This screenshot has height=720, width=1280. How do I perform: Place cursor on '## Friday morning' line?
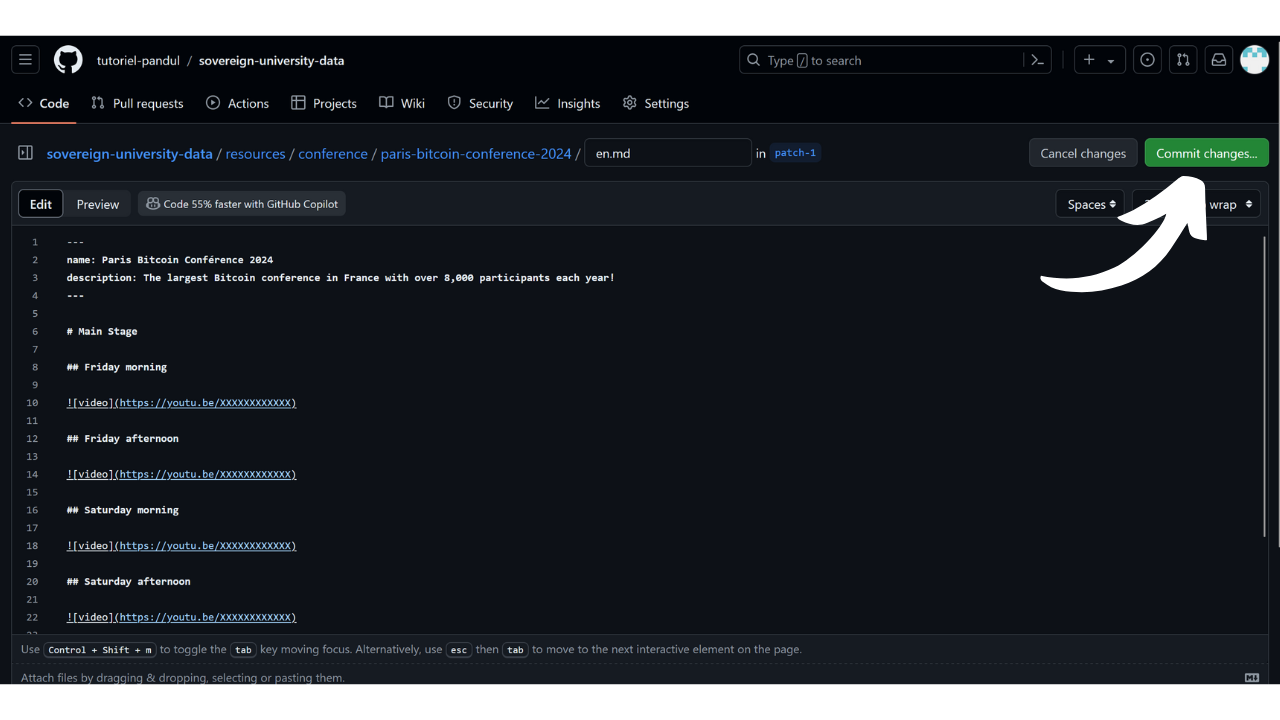pos(117,367)
